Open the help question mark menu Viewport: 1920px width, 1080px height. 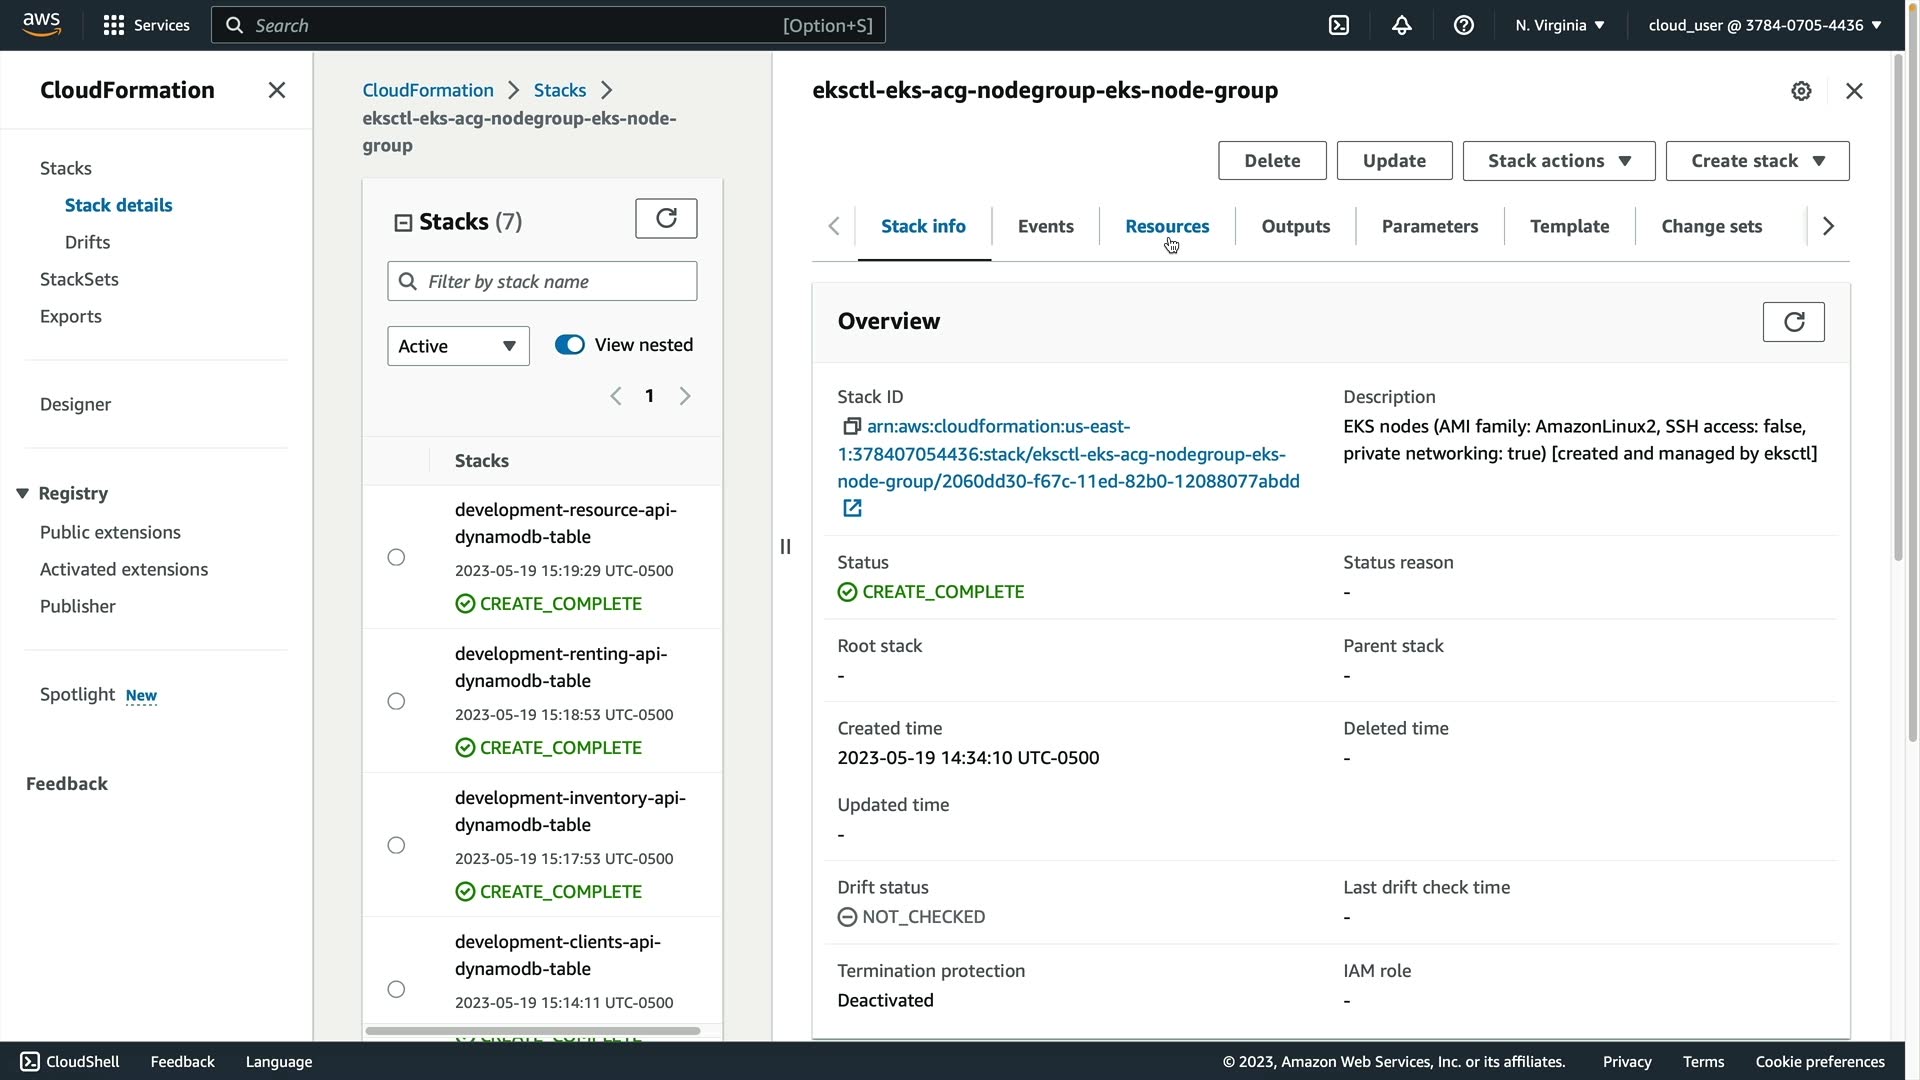tap(1463, 25)
